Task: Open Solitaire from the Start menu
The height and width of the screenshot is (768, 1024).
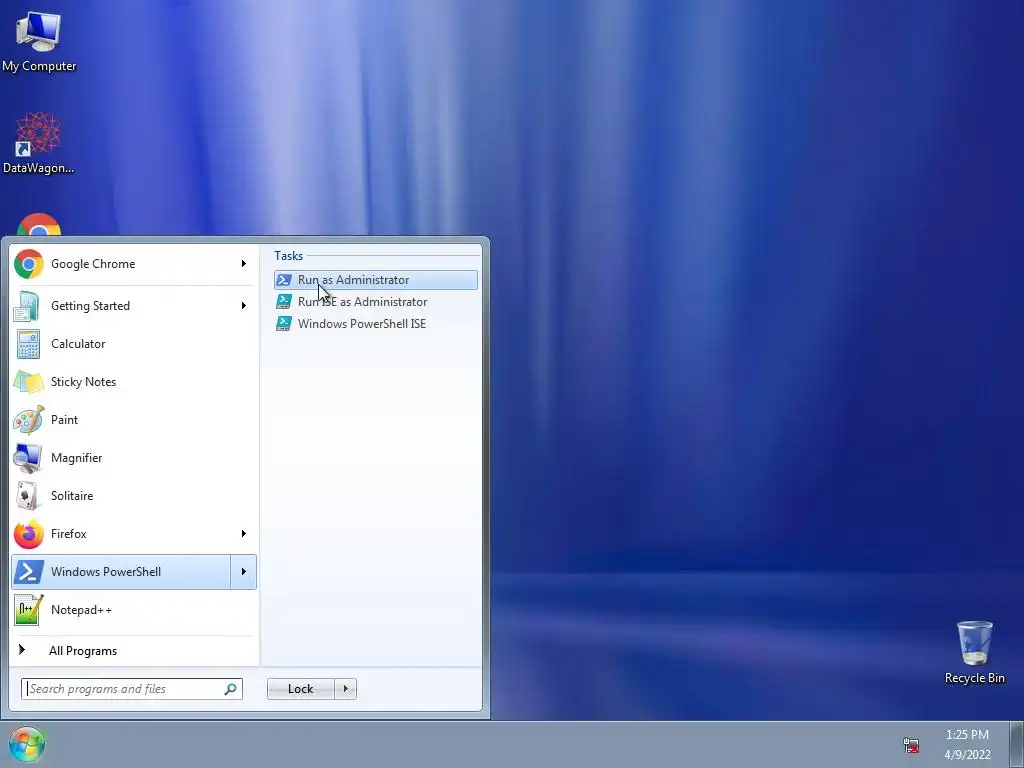Action: tap(134, 496)
